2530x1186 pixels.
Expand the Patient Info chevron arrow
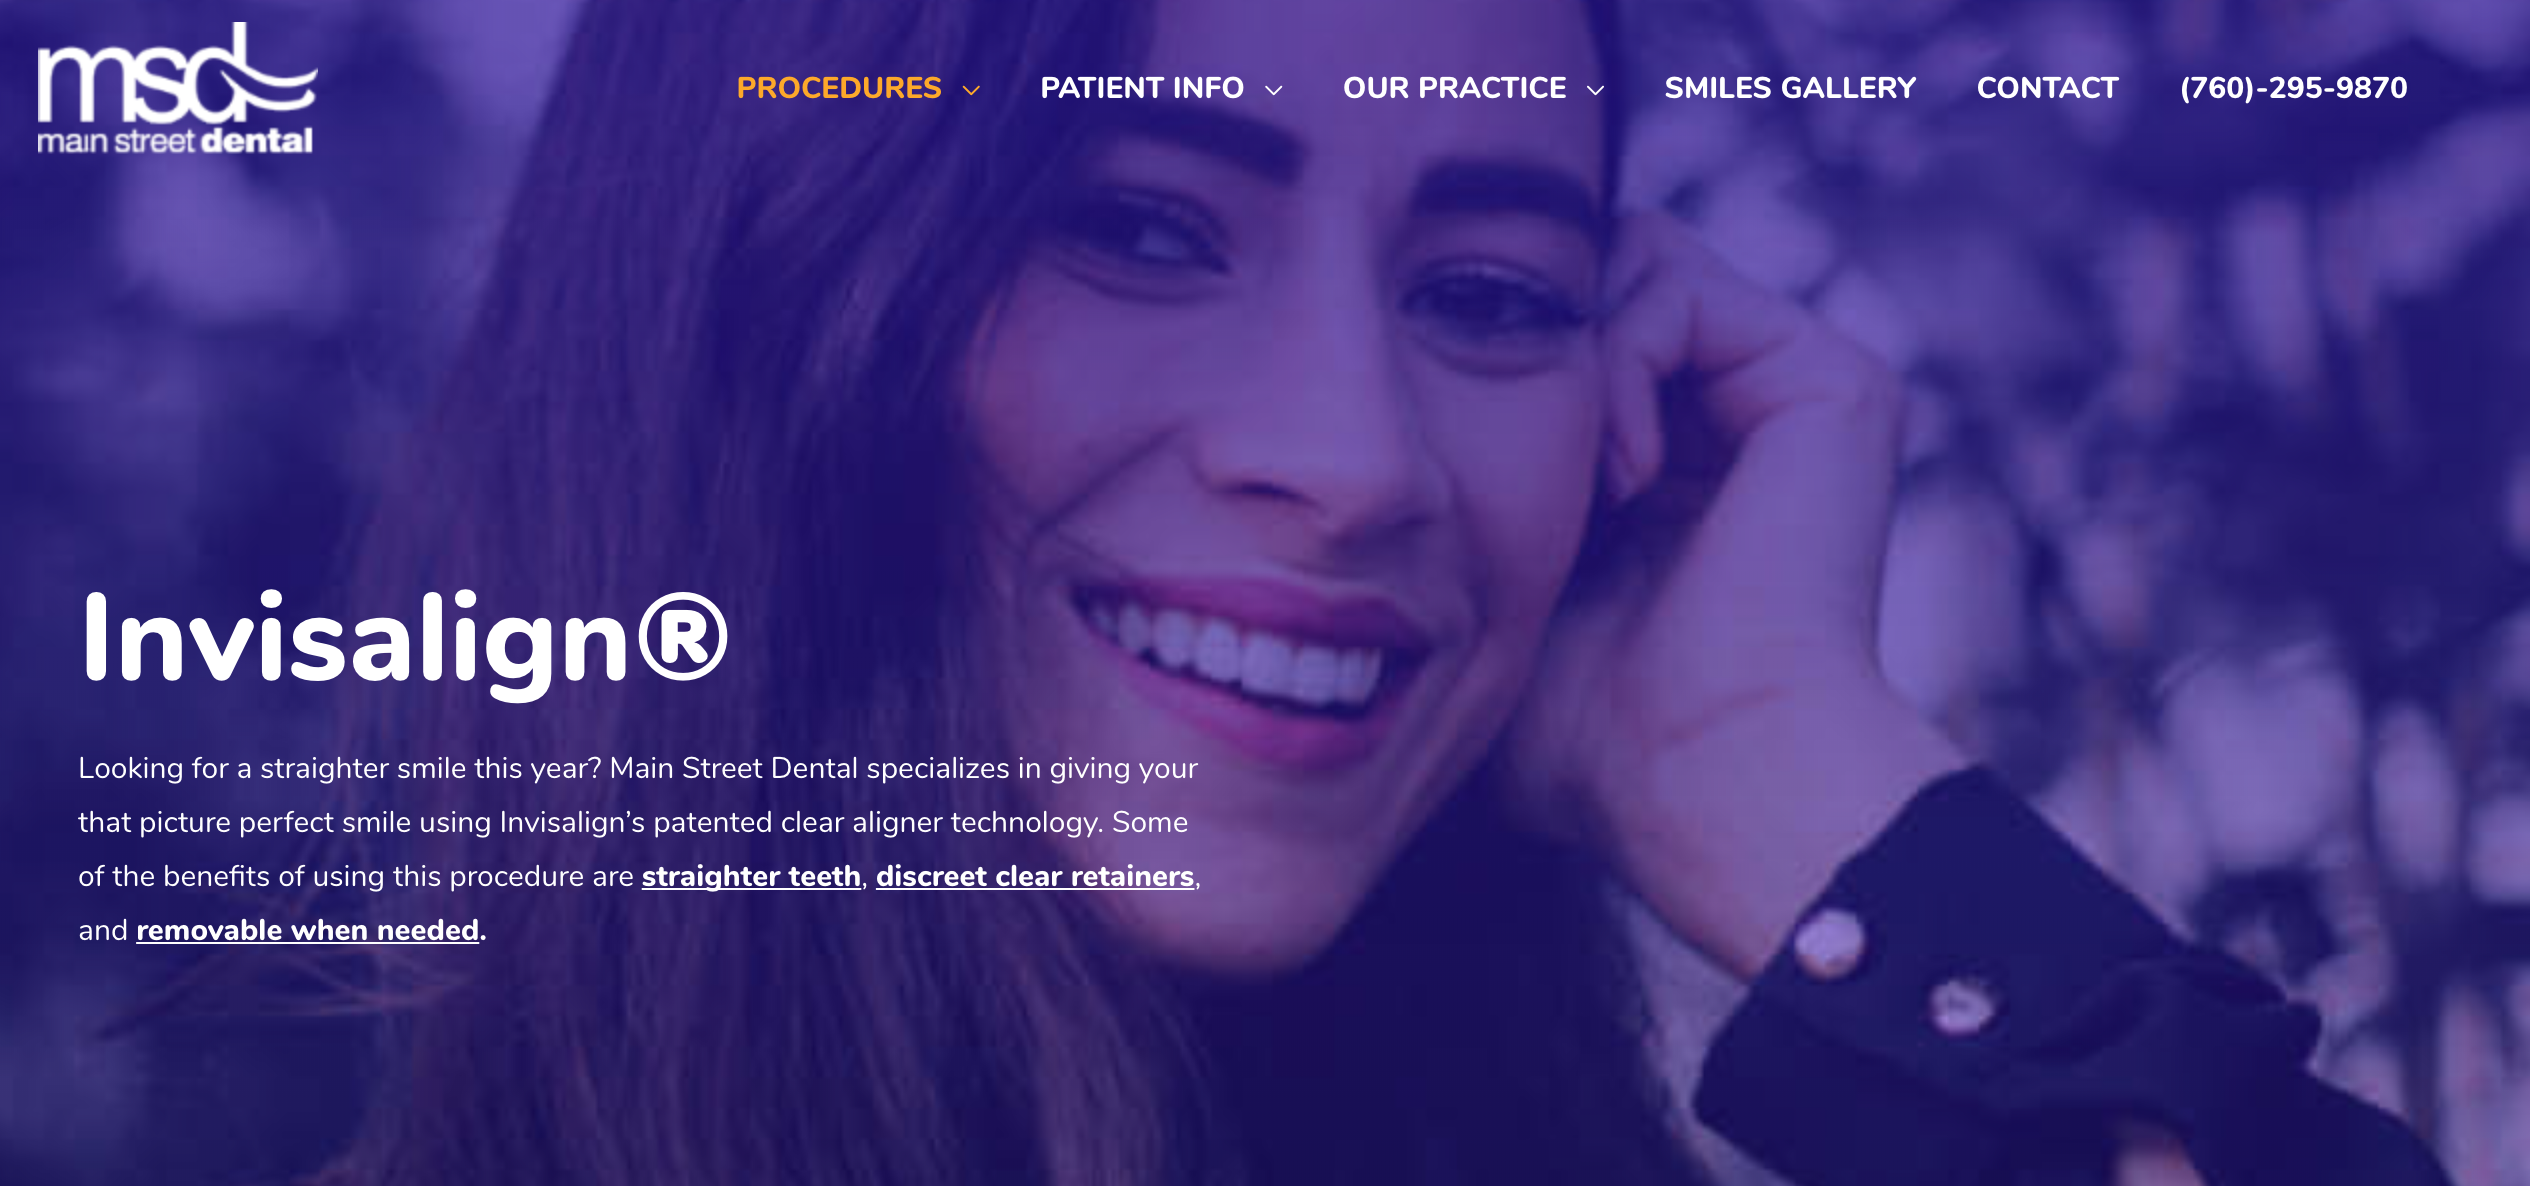click(x=1274, y=90)
